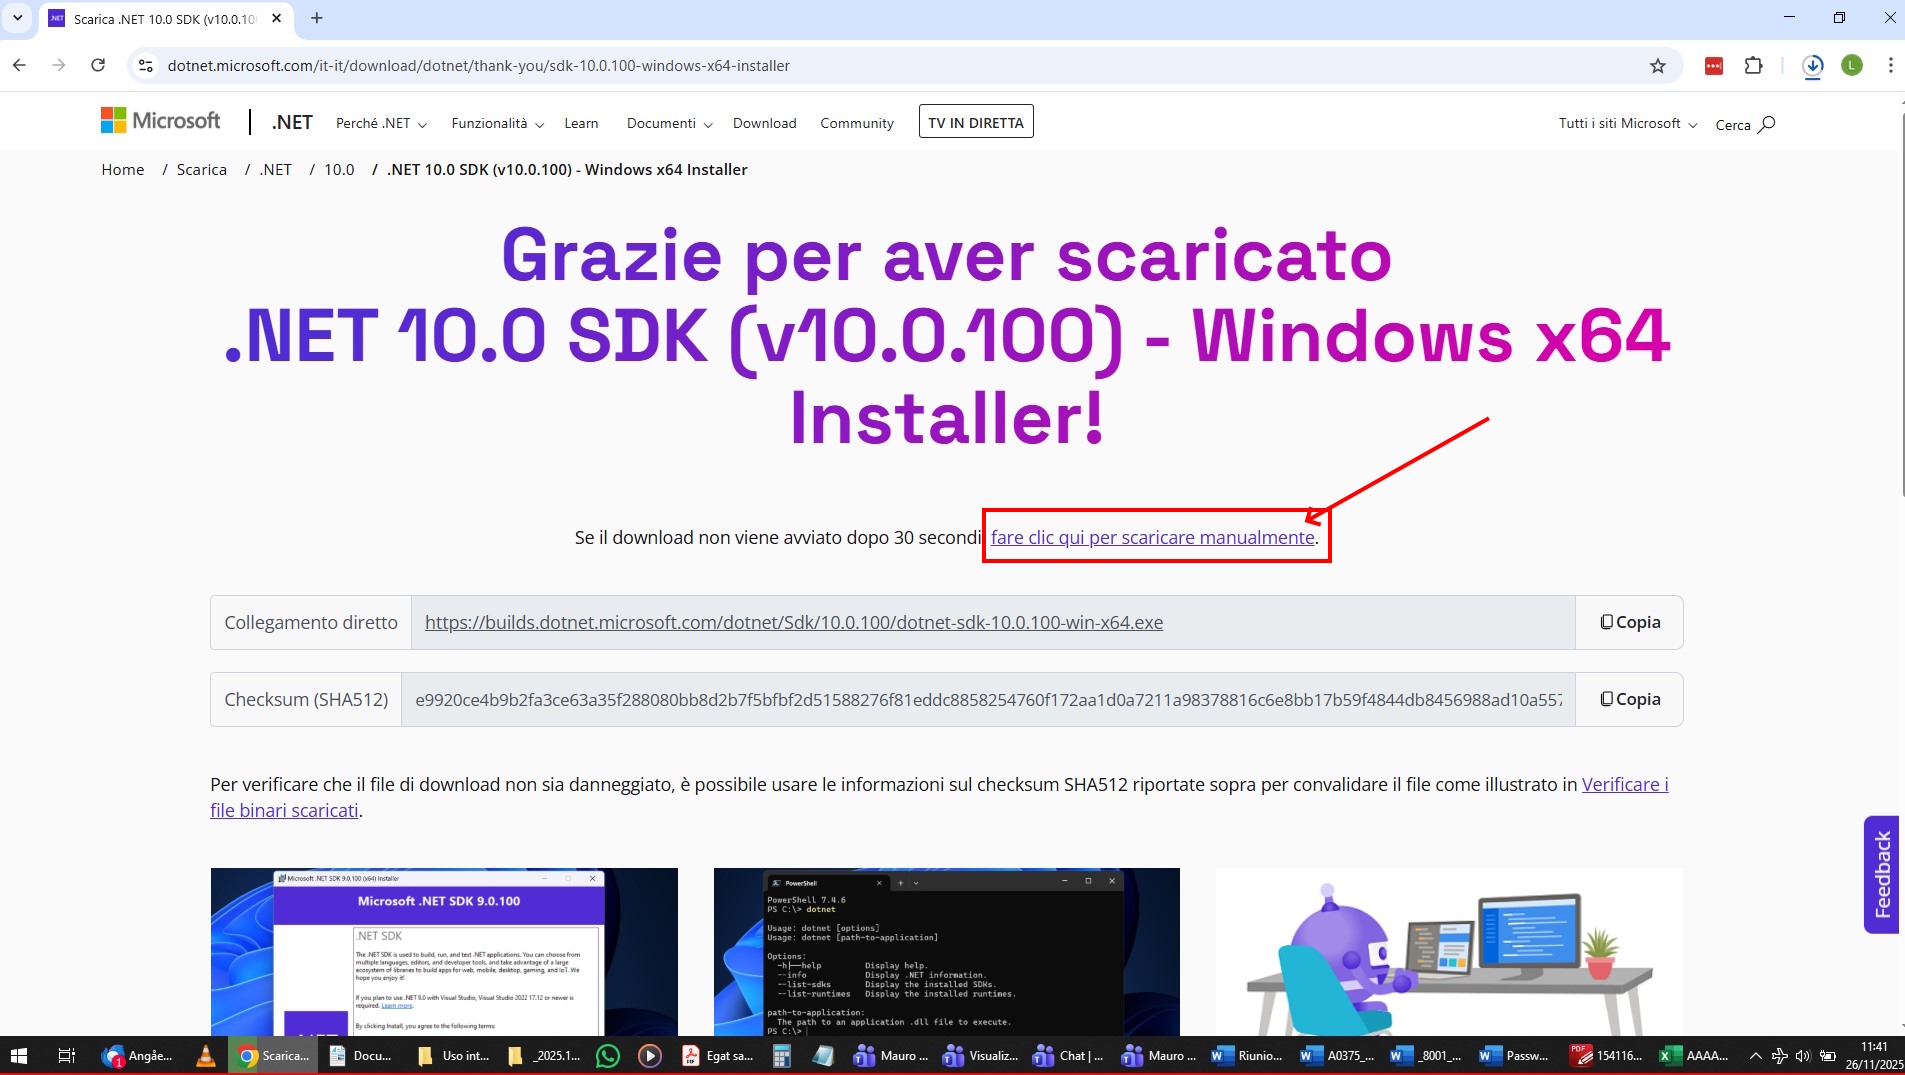Click the Checksum SHA512 value field
The height and width of the screenshot is (1075, 1905).
(987, 700)
